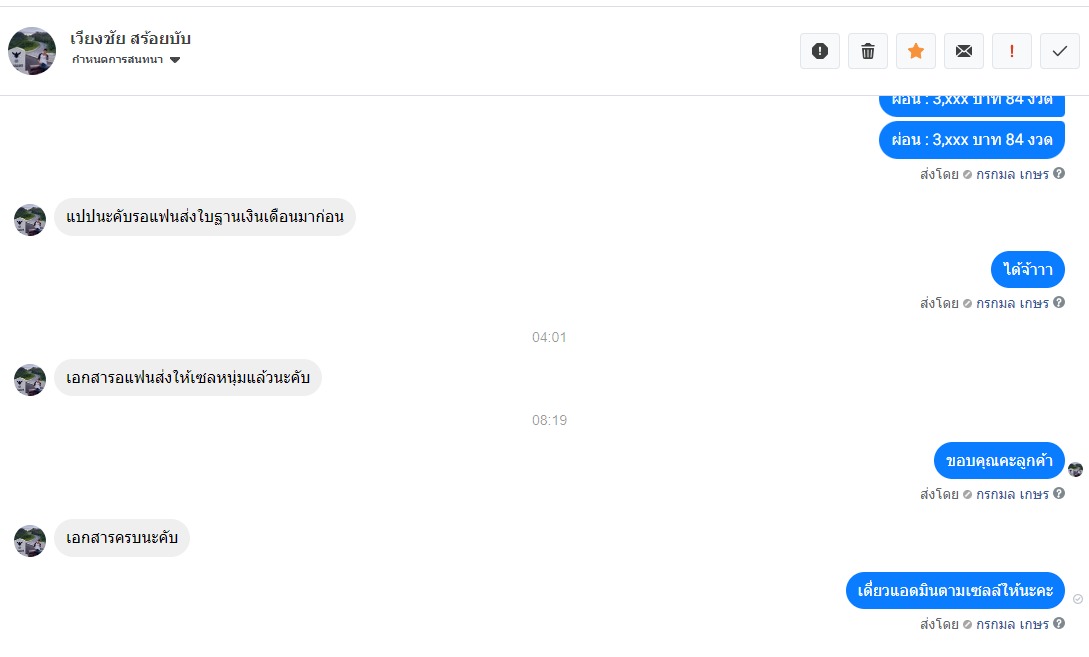Click the 08:19 timestamp divider
1089x657 pixels.
point(549,420)
